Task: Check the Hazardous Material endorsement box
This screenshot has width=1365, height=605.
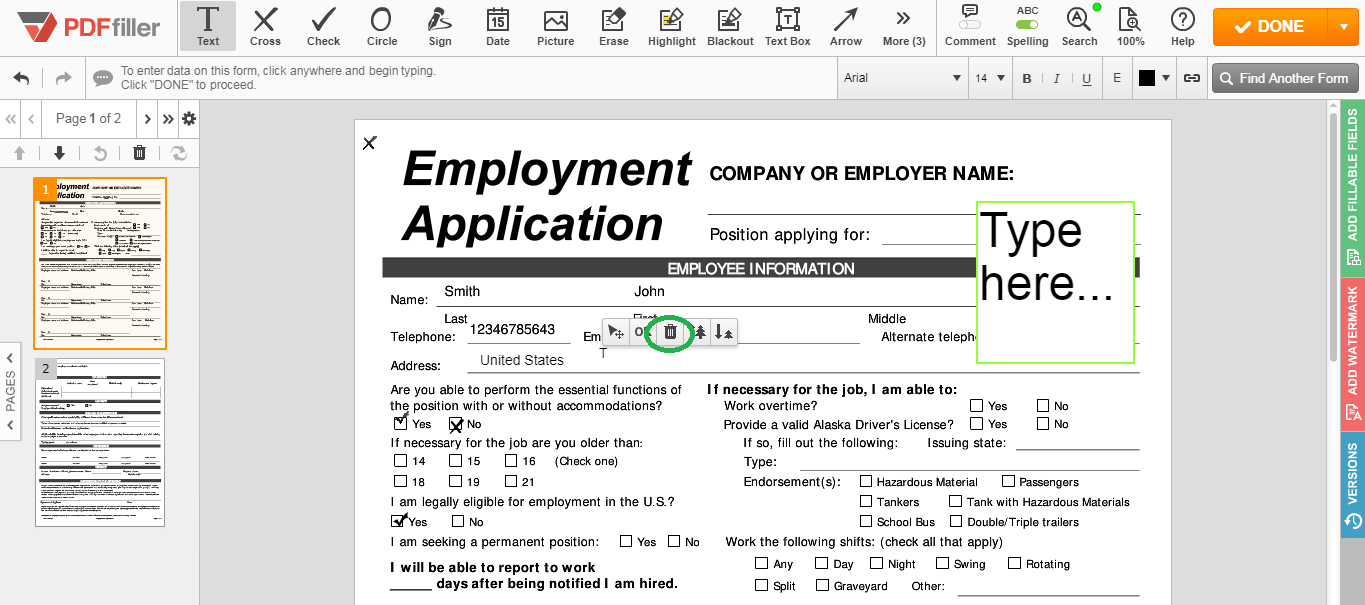Action: click(866, 482)
